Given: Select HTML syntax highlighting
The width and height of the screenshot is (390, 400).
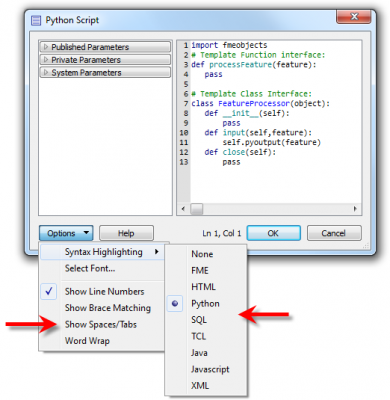Looking at the screenshot, I should (206, 287).
